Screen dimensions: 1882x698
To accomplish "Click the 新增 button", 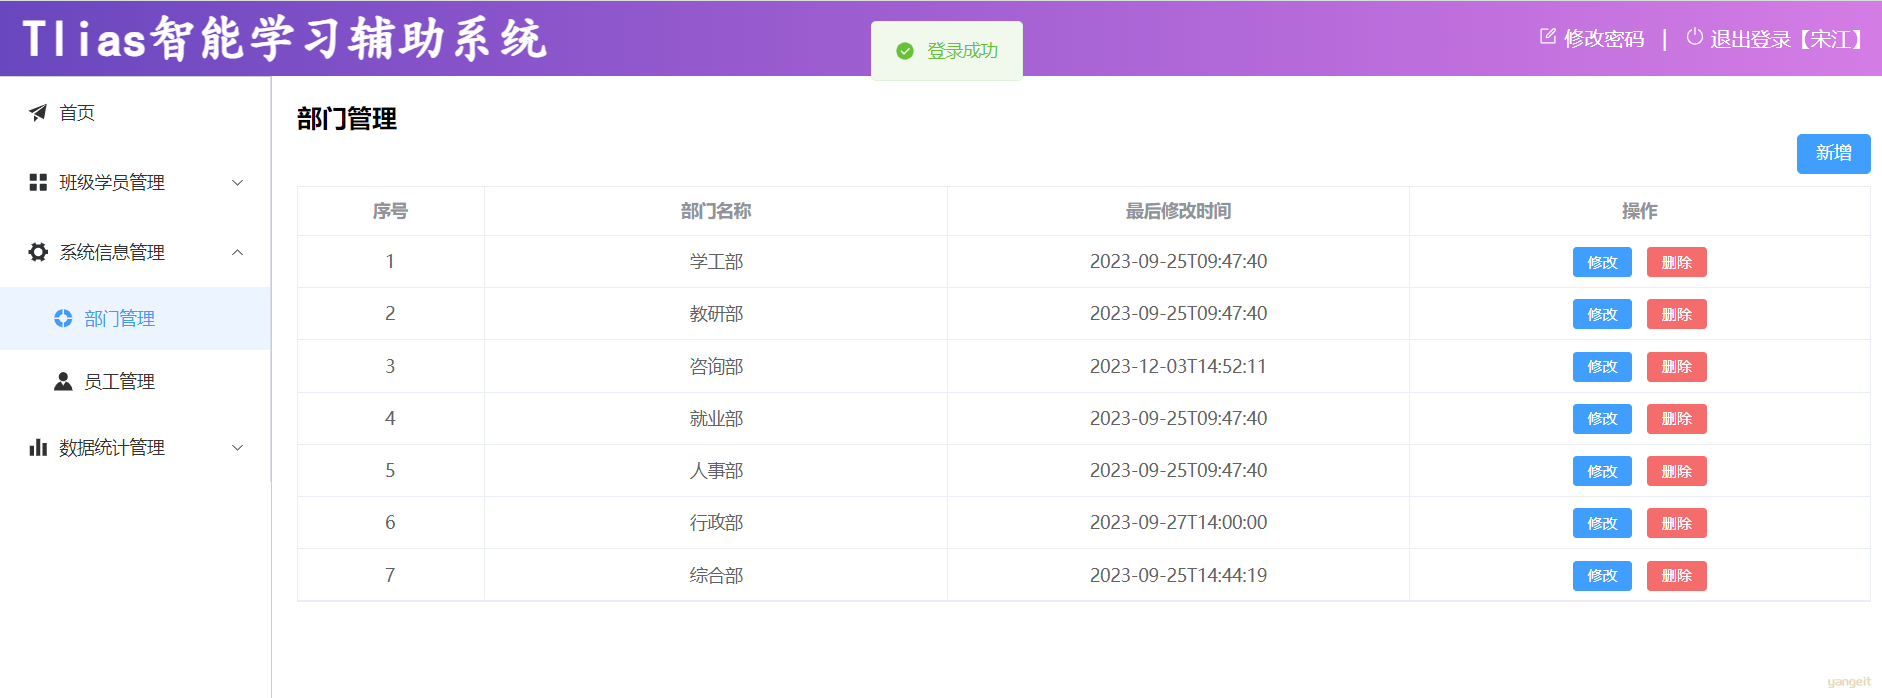I will [x=1833, y=153].
